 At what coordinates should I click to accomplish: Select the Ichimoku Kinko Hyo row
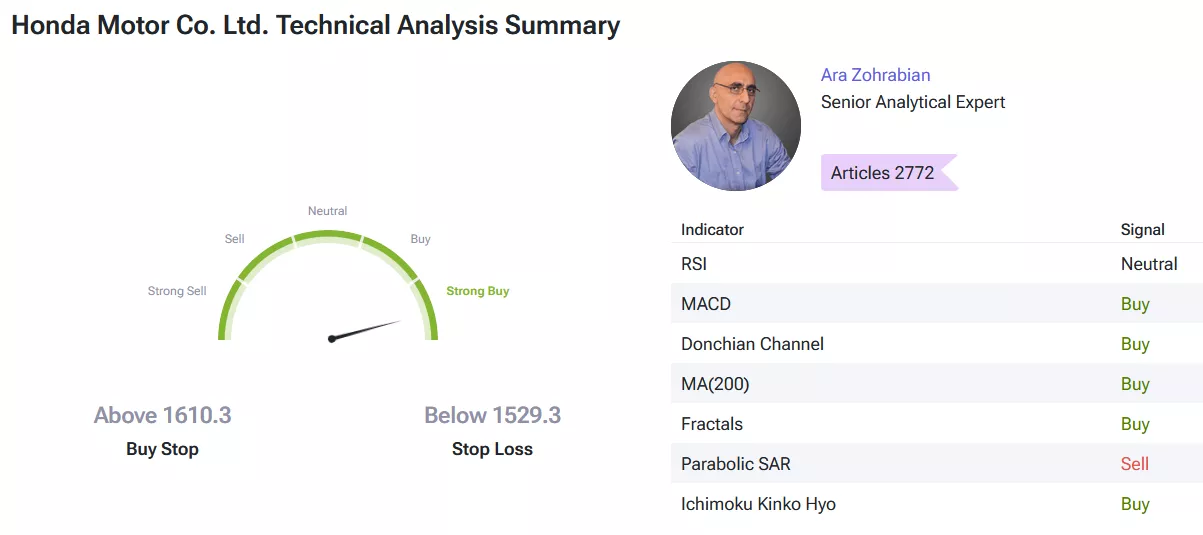(x=936, y=504)
